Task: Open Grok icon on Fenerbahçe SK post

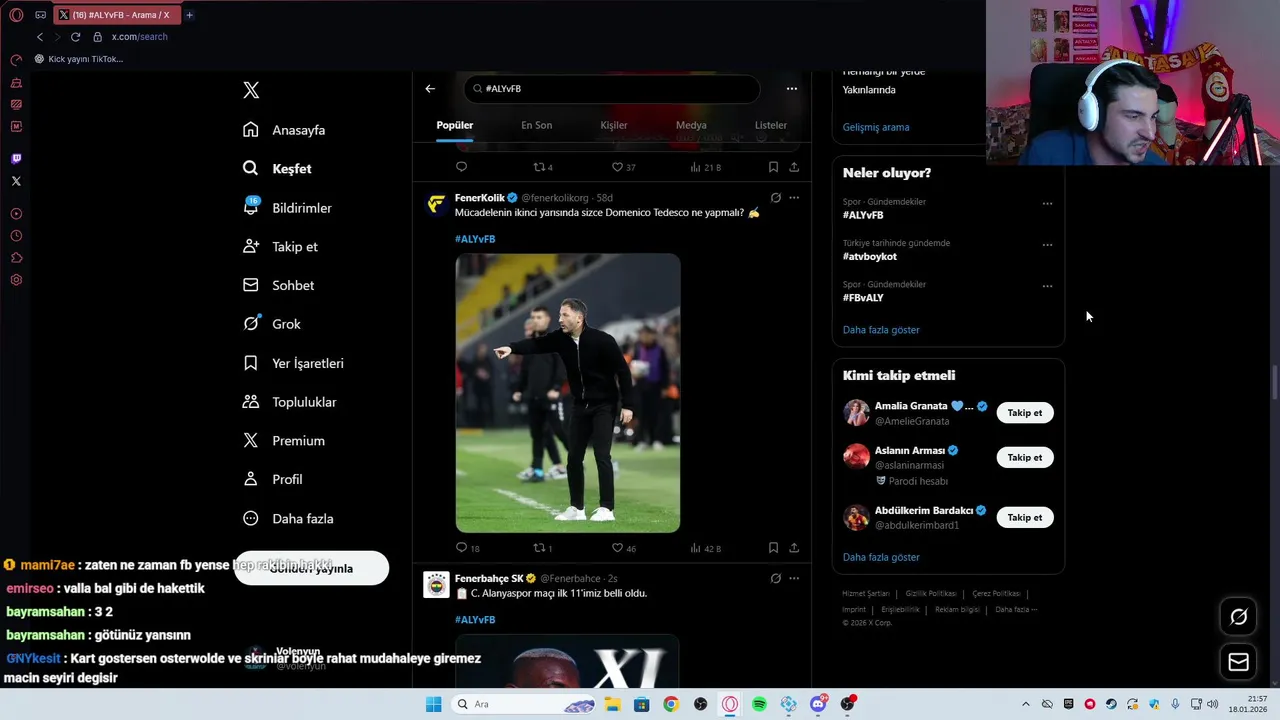Action: coord(776,578)
